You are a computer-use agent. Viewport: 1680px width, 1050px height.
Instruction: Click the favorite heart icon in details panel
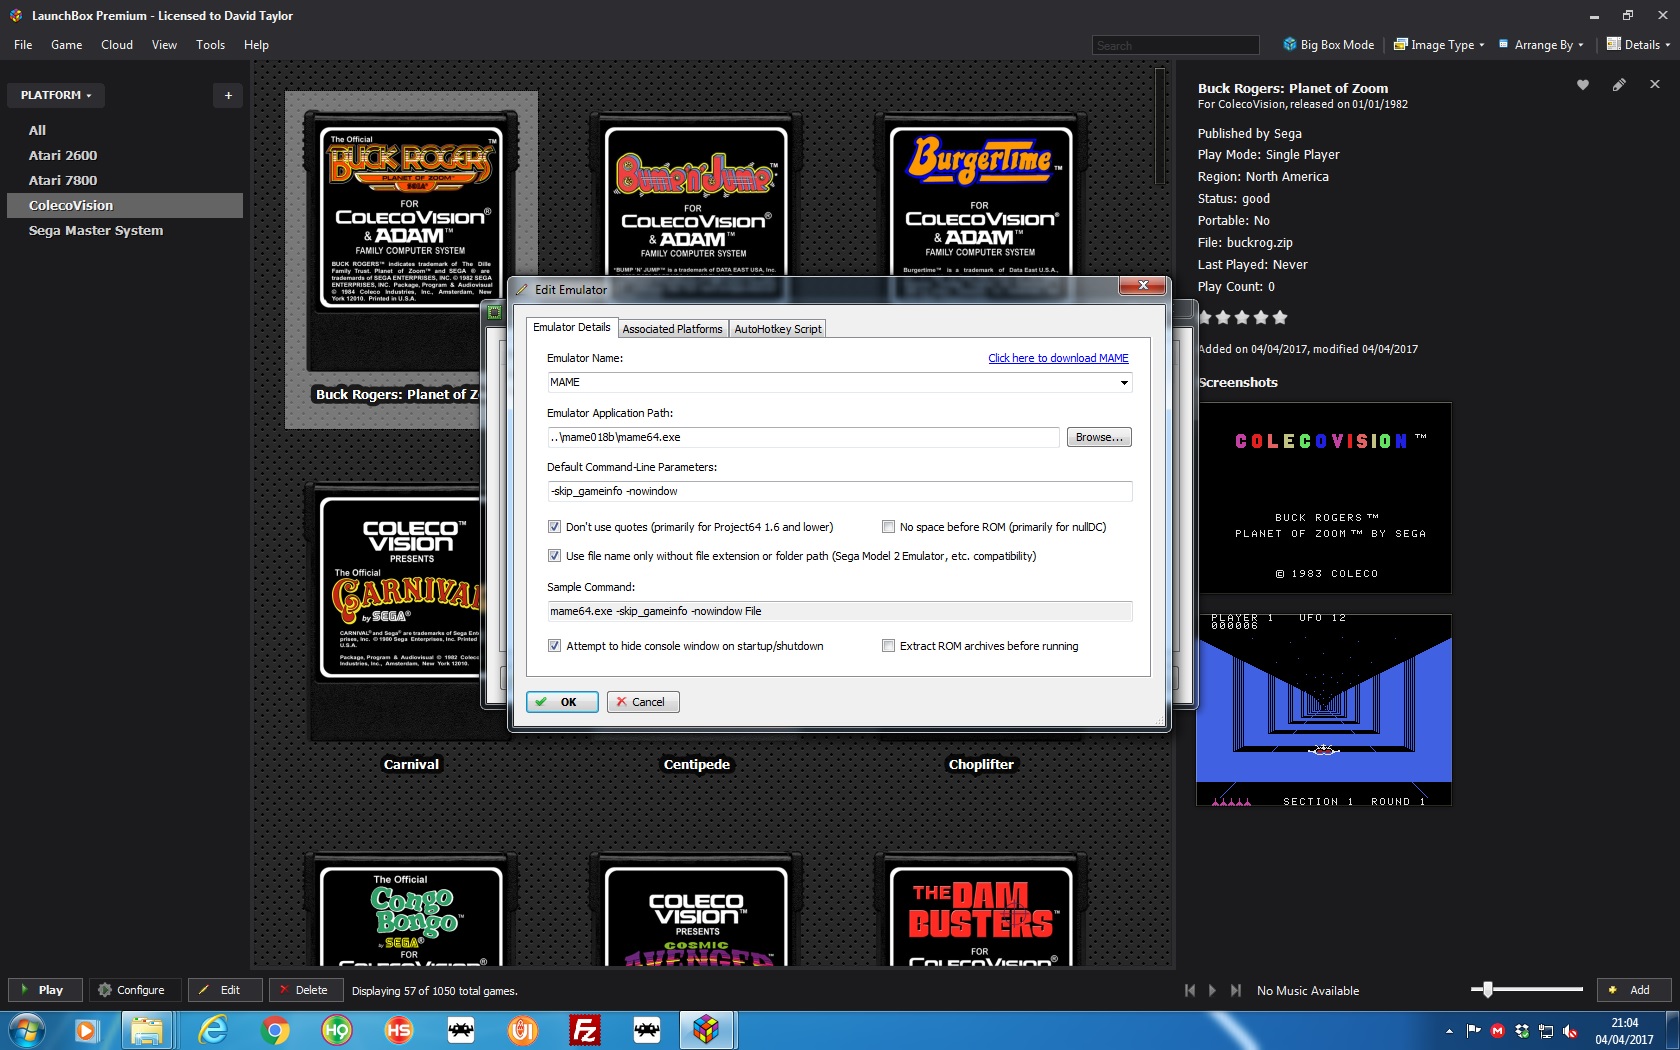click(1583, 85)
